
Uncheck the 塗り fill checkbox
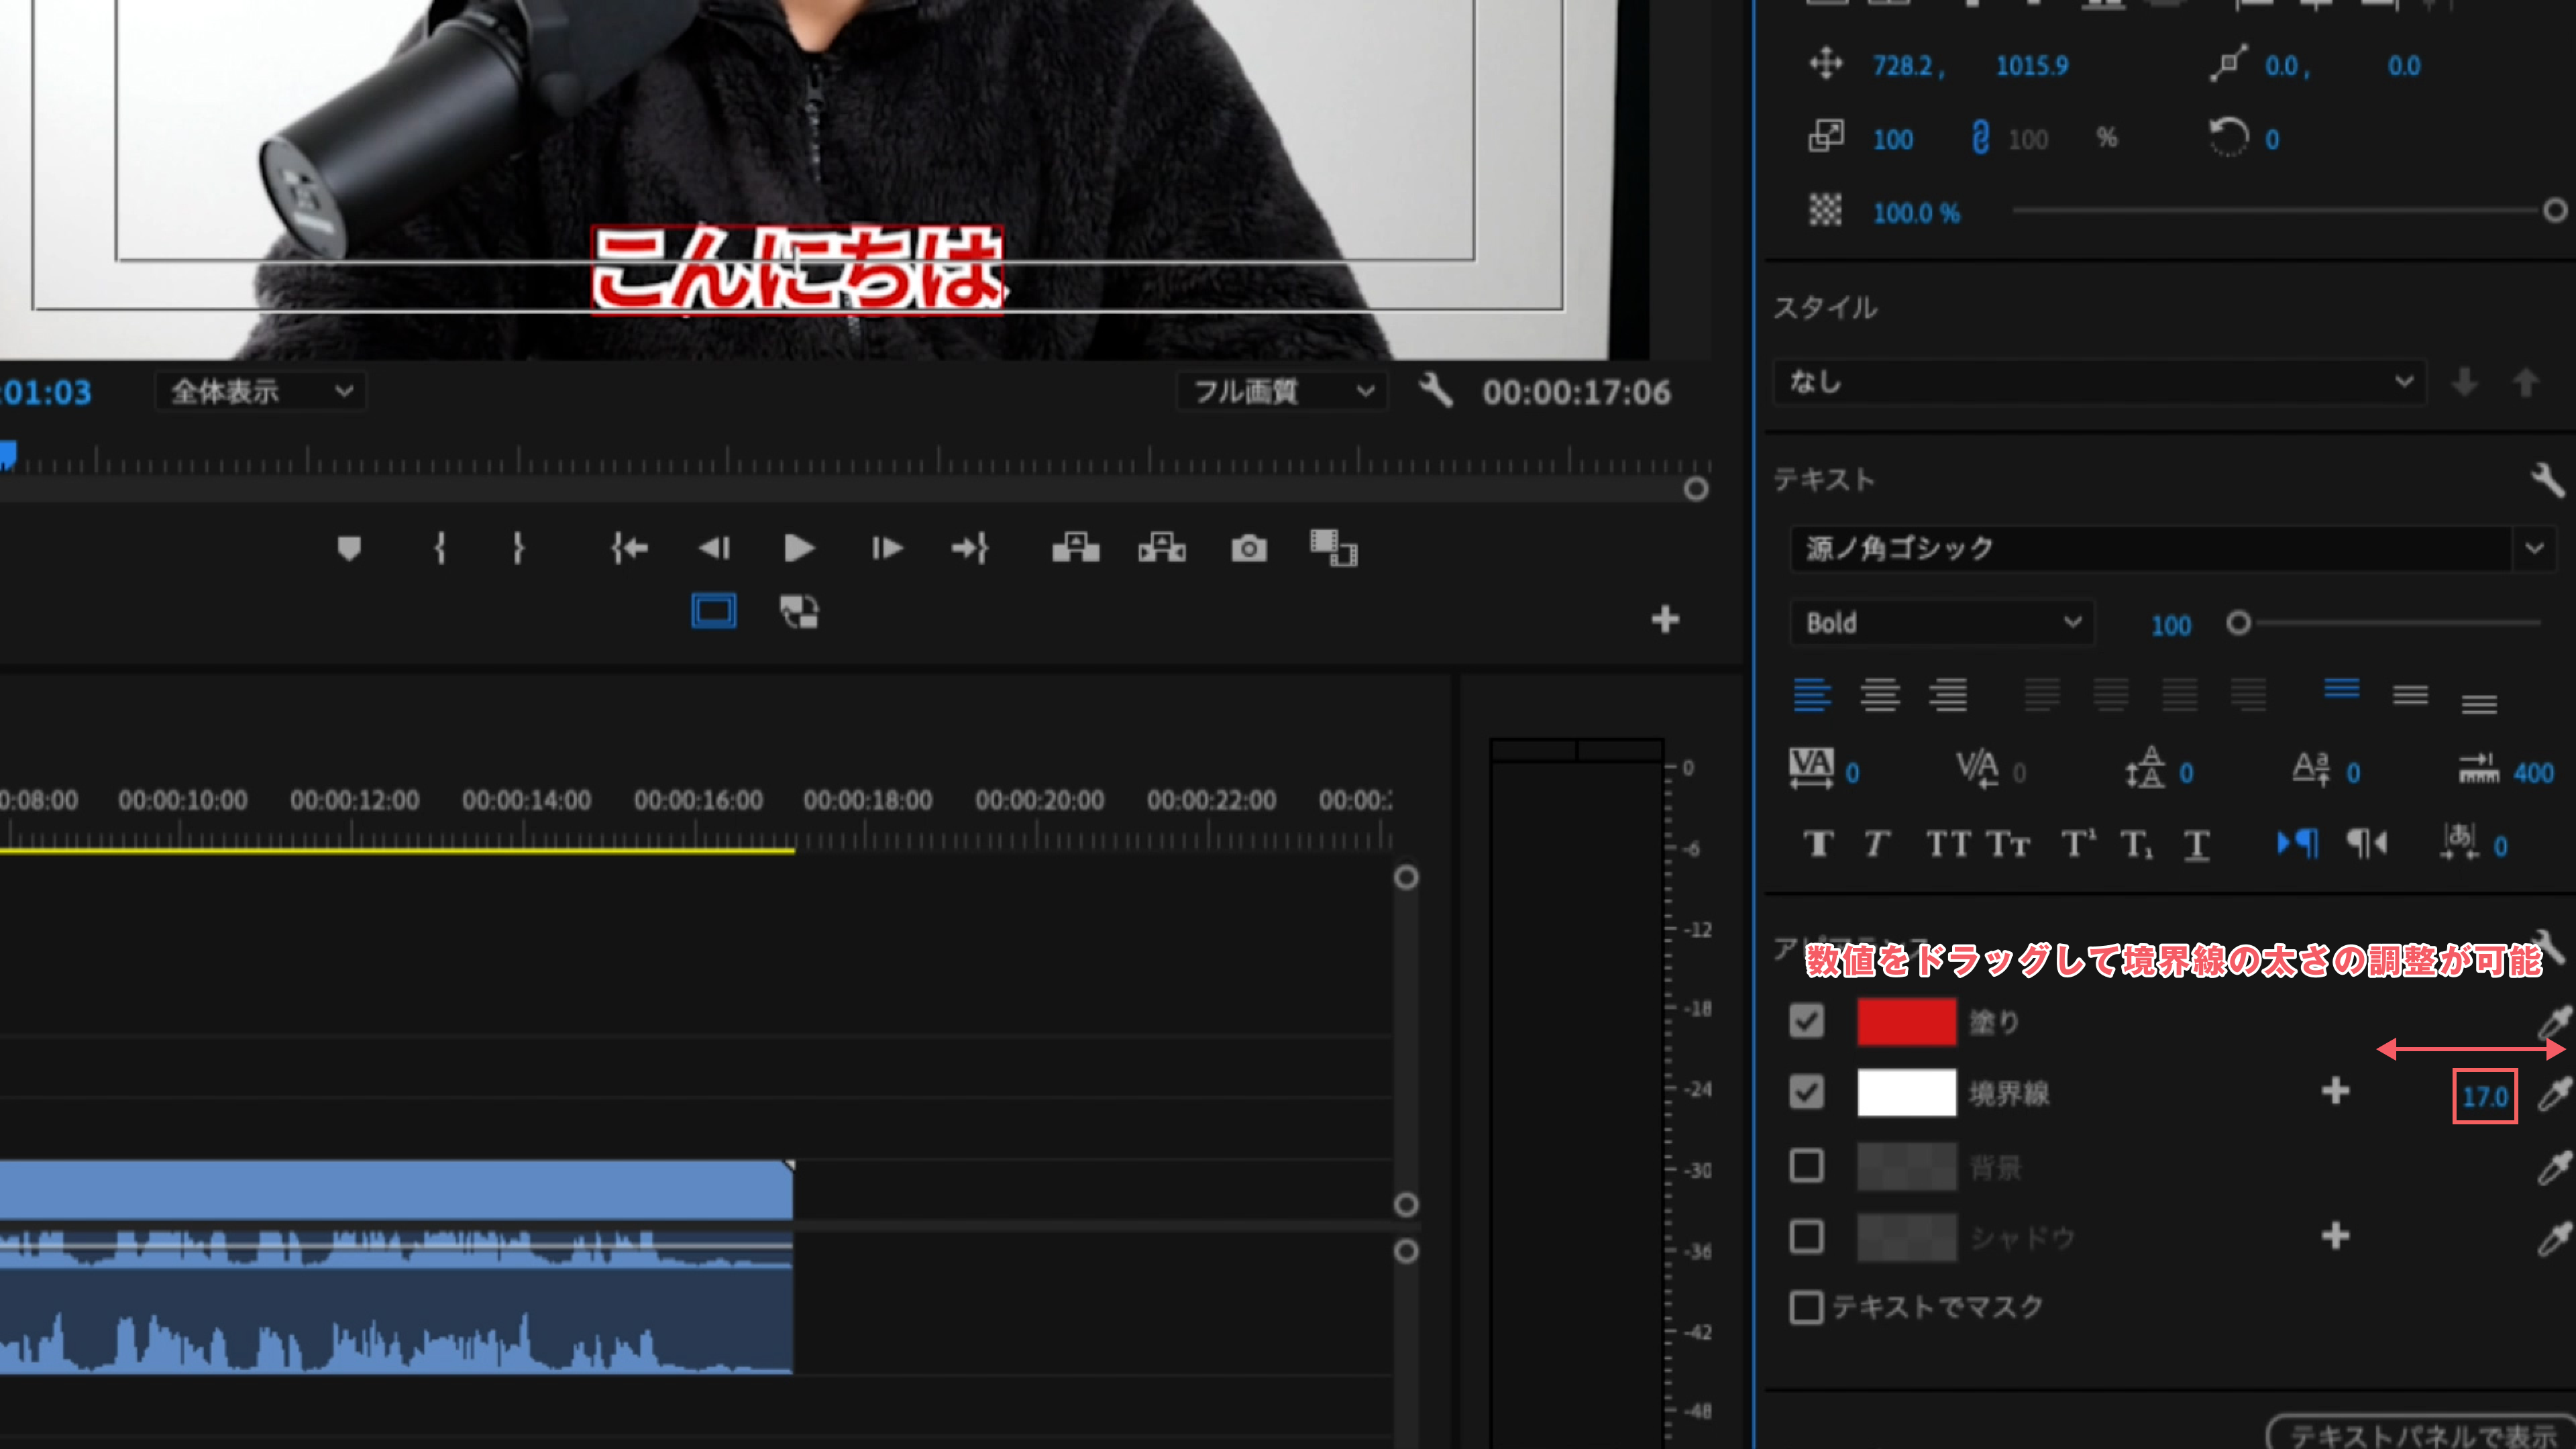click(x=1806, y=1021)
